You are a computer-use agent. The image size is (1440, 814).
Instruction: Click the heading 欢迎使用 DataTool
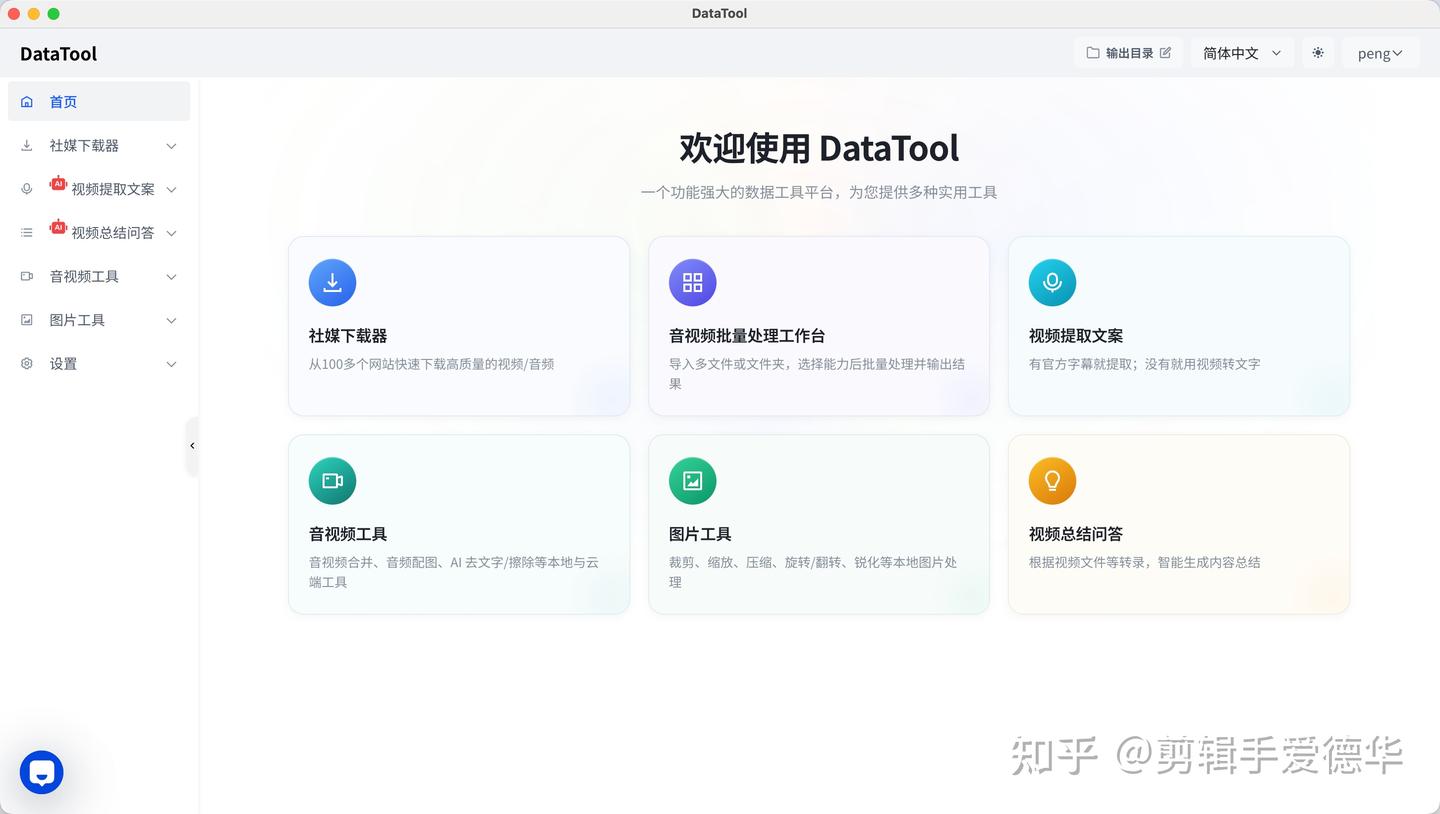click(819, 148)
